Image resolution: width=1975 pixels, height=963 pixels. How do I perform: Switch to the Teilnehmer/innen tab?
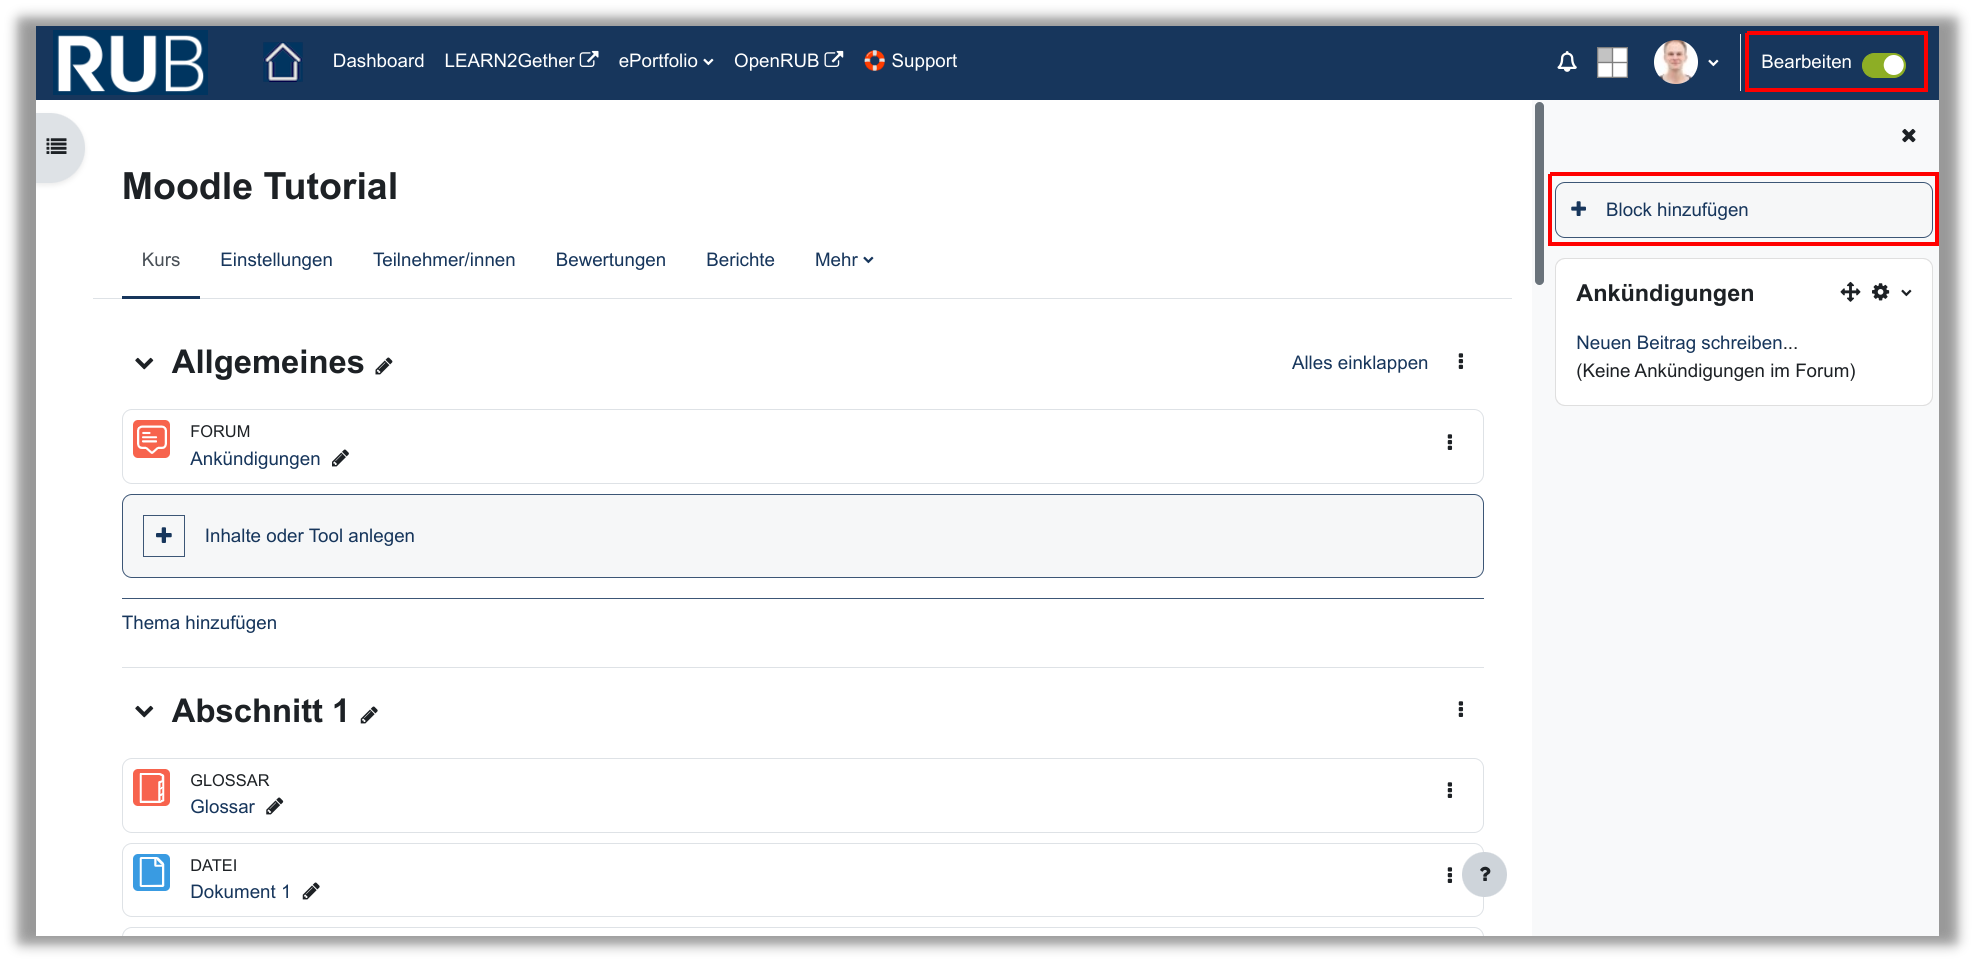[444, 260]
